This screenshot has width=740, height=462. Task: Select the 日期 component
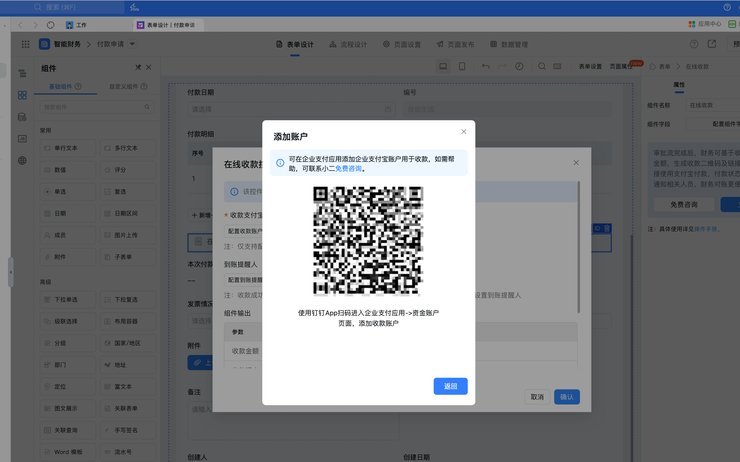[67, 213]
